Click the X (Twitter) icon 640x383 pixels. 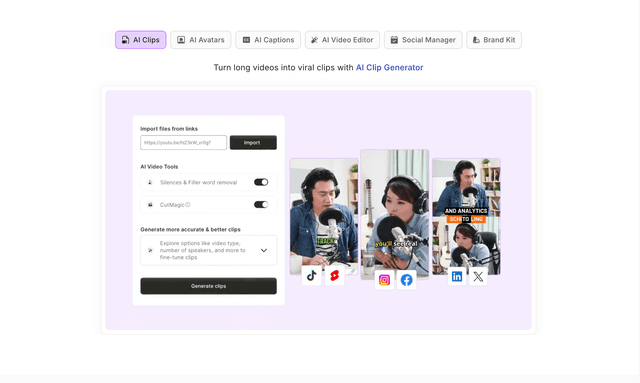click(x=478, y=276)
